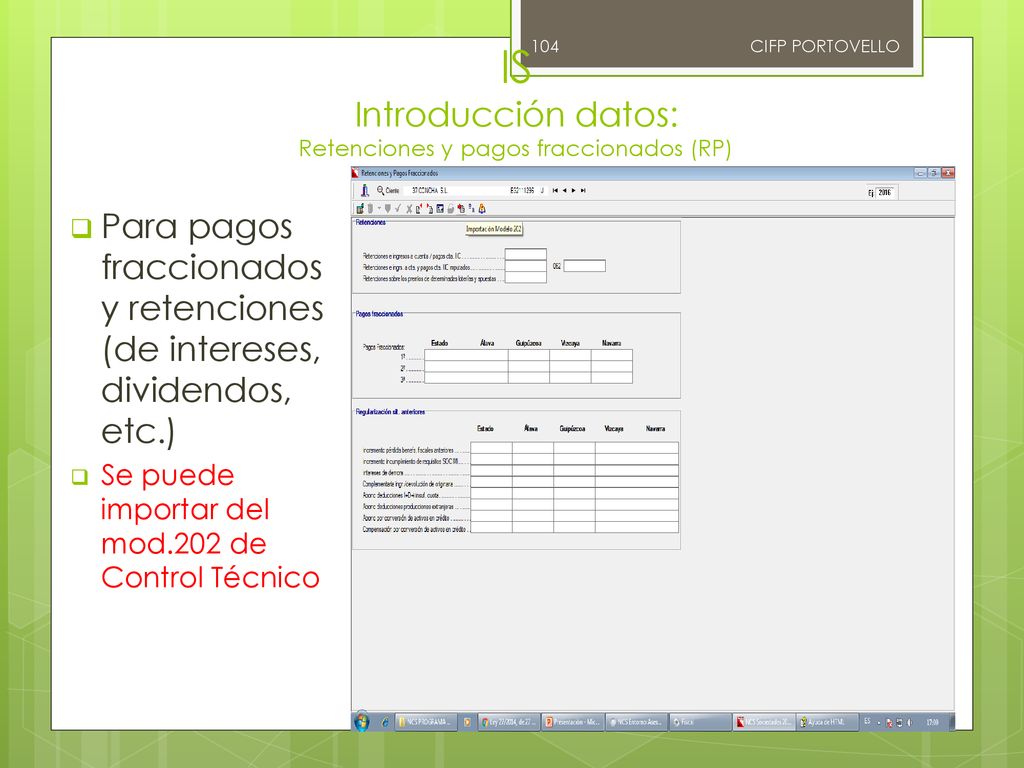Click the Ej year field showing 2016

point(884,192)
